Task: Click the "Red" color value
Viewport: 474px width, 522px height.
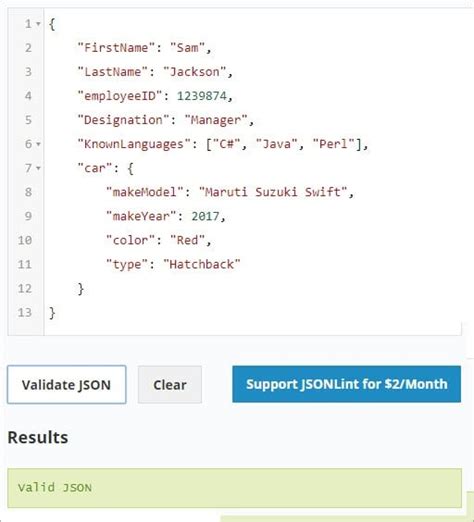Action: [x=188, y=240]
